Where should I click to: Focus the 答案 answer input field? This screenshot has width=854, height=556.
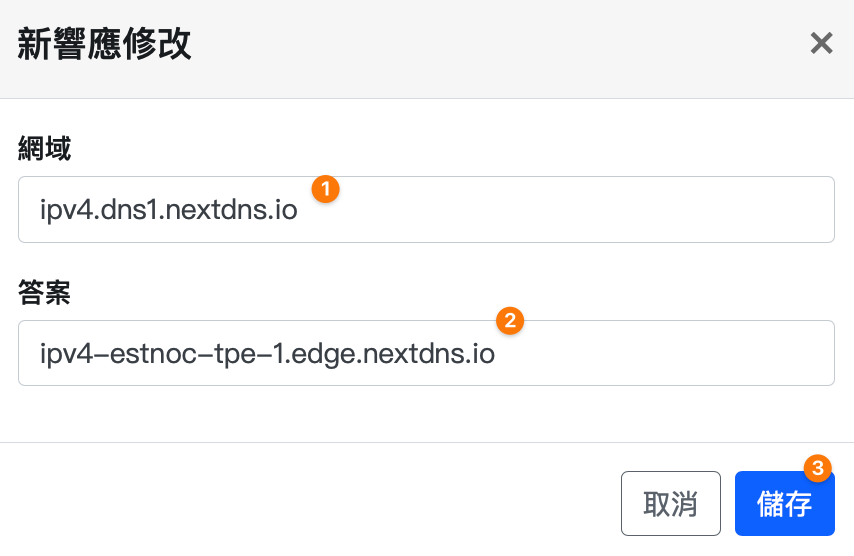[x=426, y=353]
